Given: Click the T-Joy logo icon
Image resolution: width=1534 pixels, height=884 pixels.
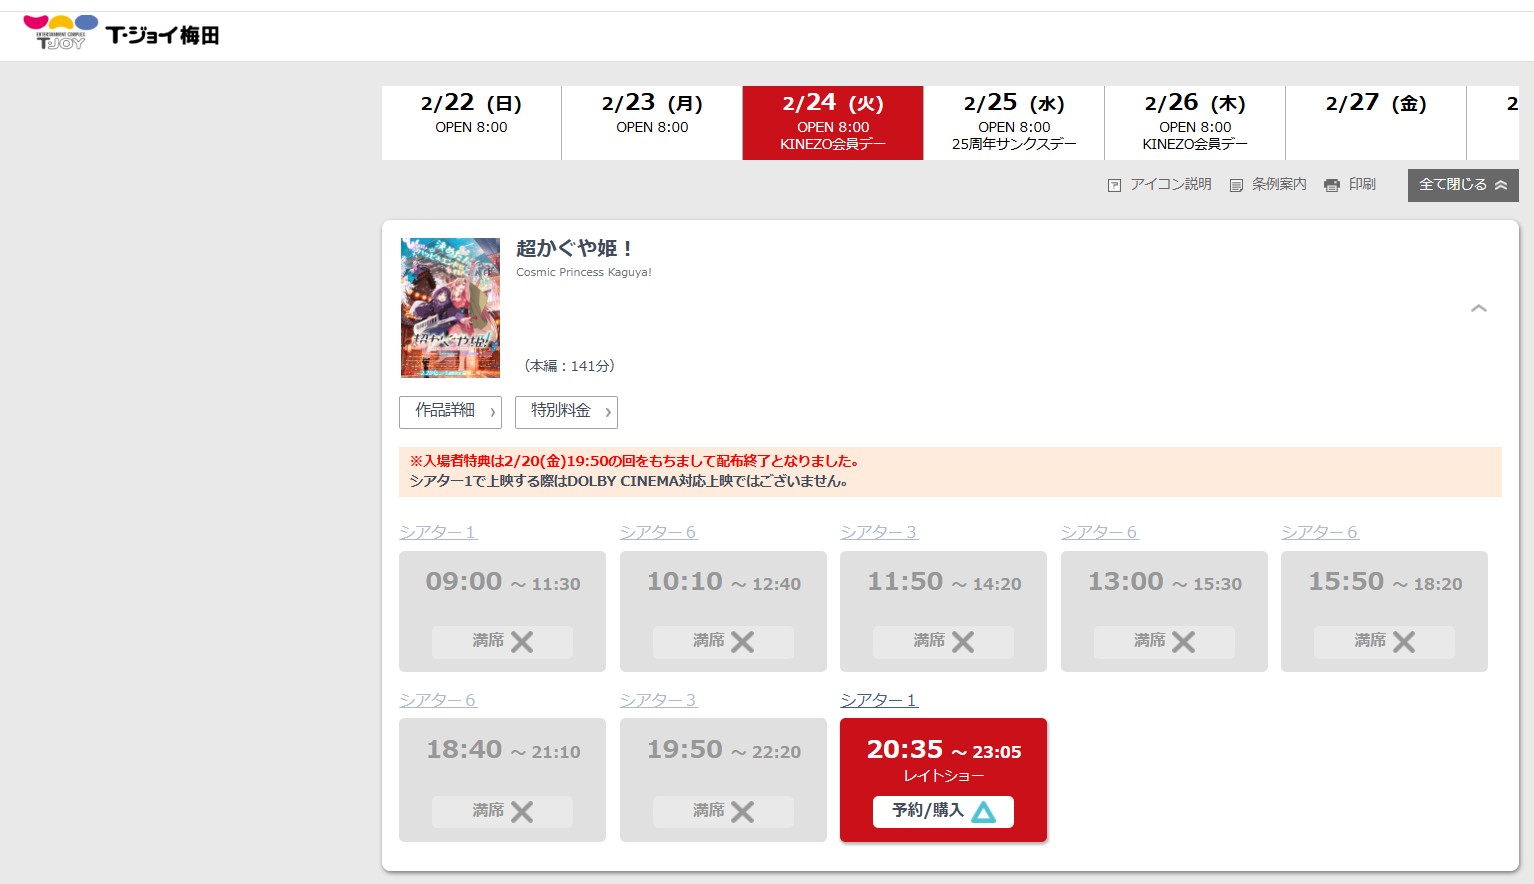Looking at the screenshot, I should pyautogui.click(x=60, y=32).
